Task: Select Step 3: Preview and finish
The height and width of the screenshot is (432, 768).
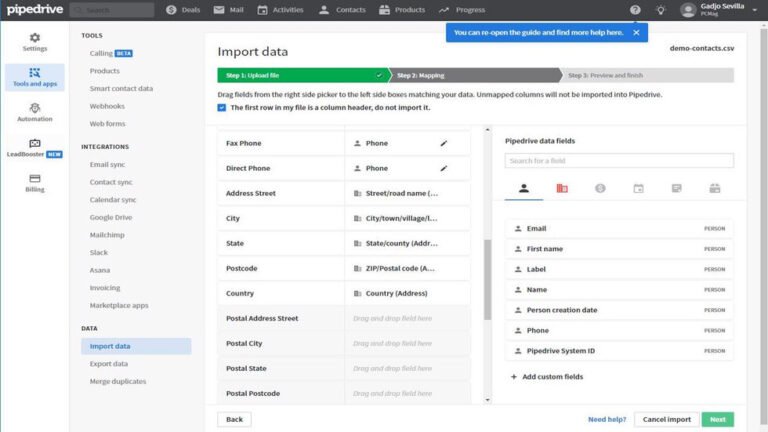Action: click(647, 75)
